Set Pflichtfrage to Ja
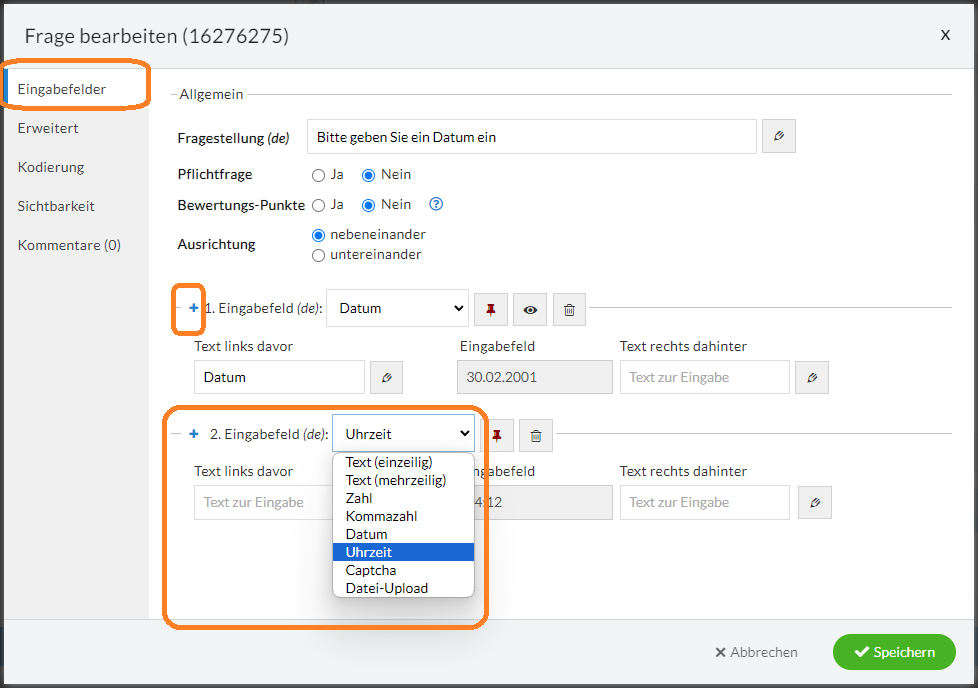This screenshot has width=978, height=688. pos(319,175)
